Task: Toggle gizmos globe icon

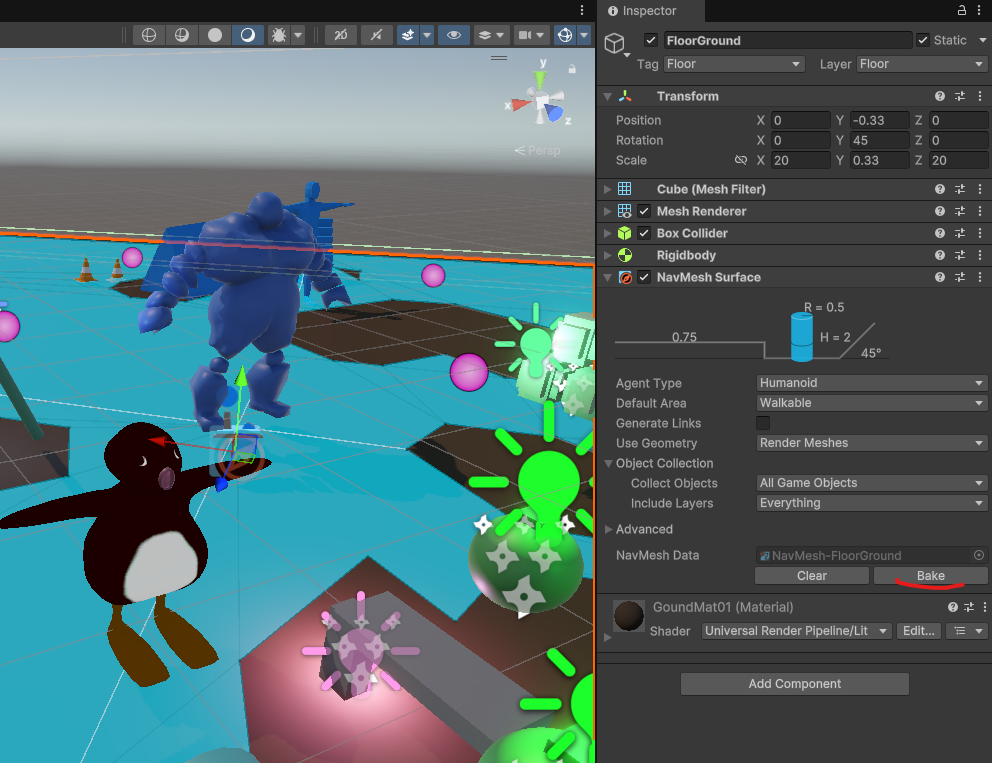Action: pos(564,35)
